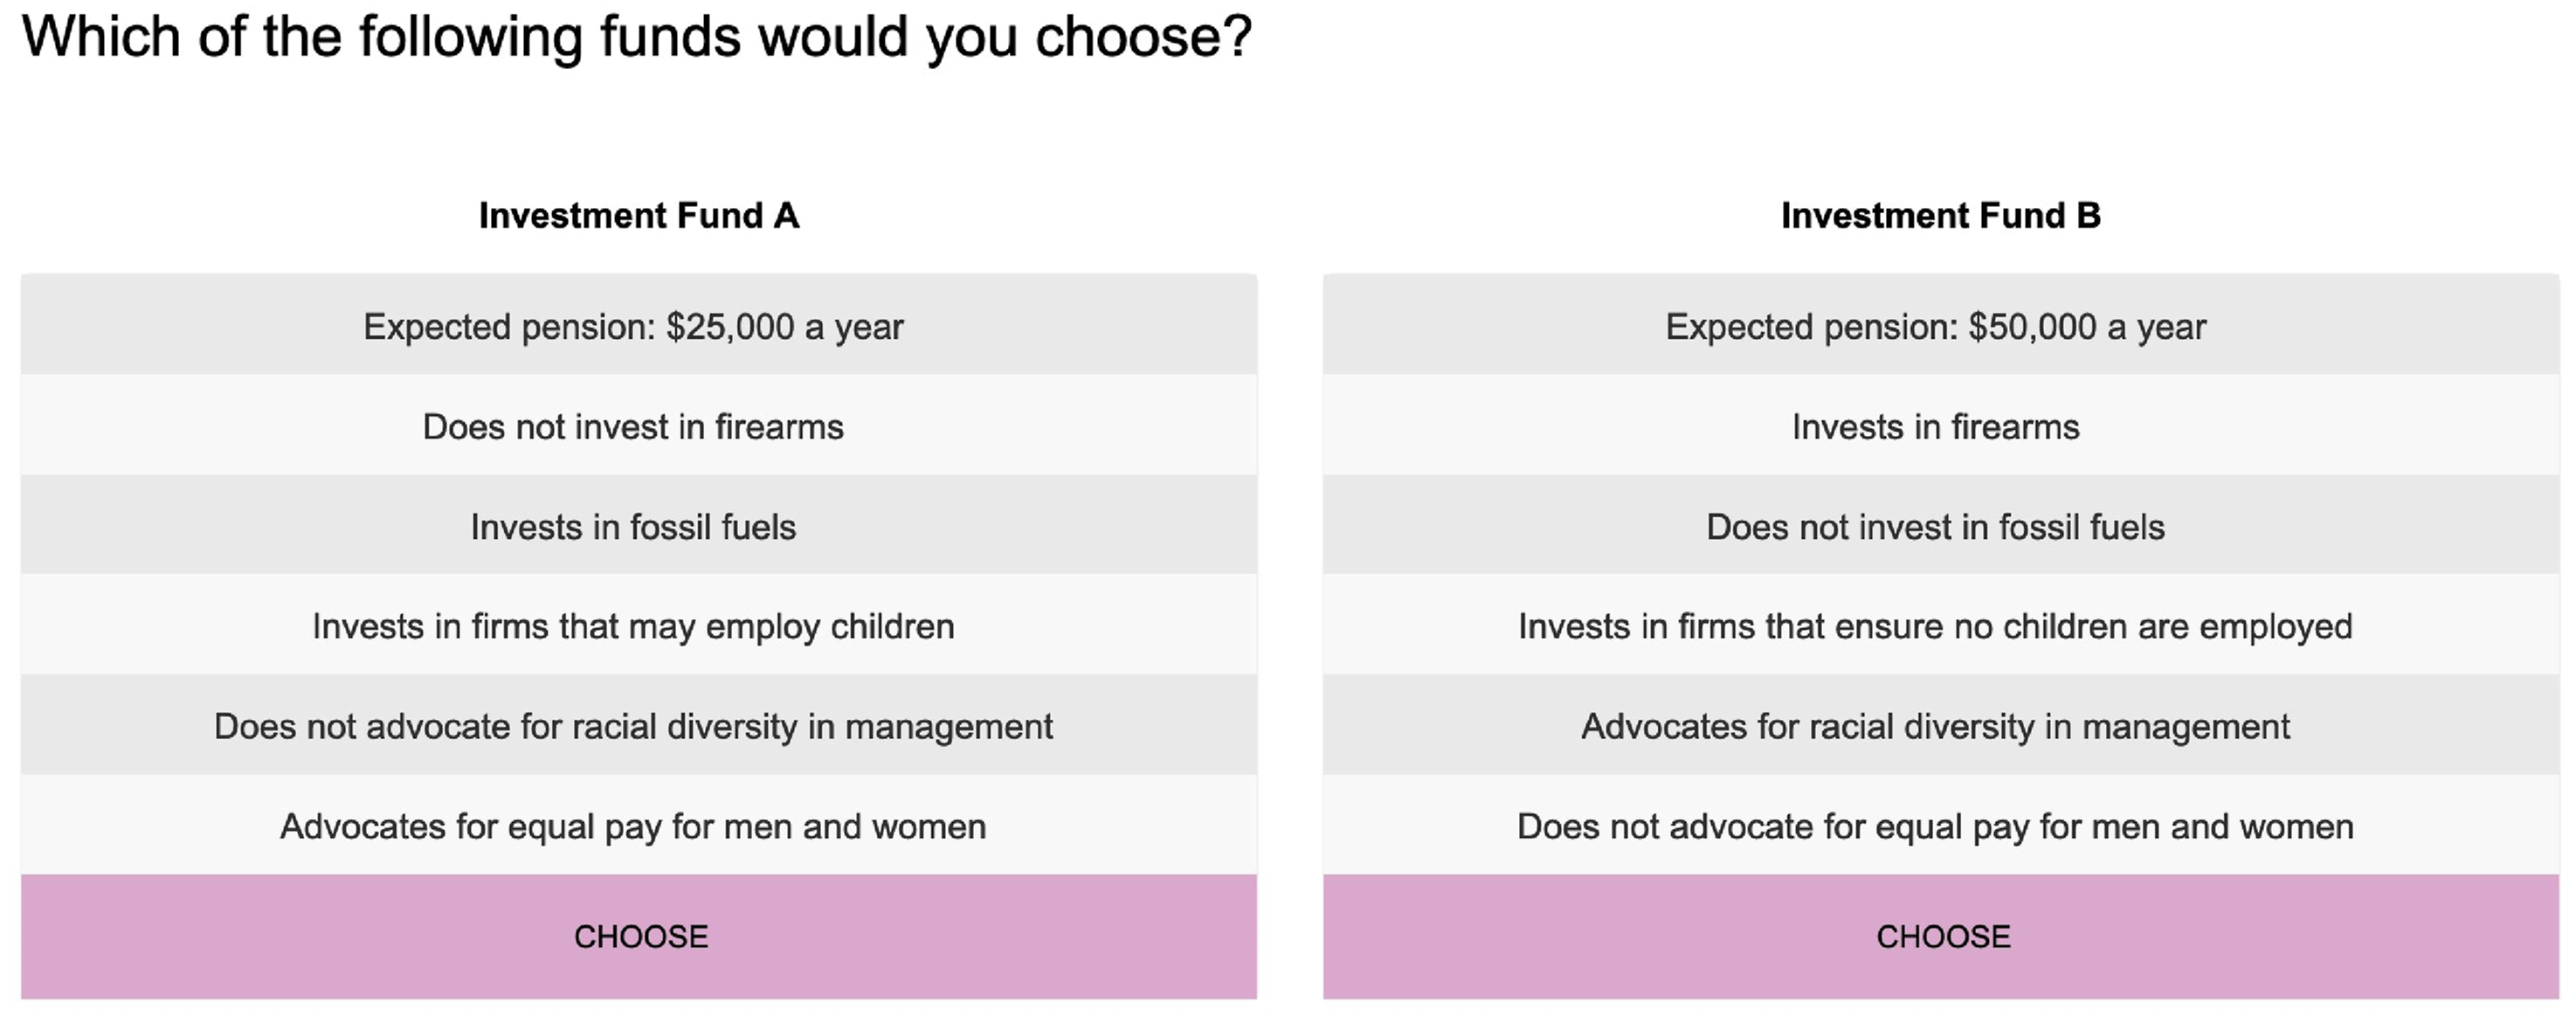Viewport: 2576px width, 1016px height.
Task: Click the word 'firearms' in Fund A
Action: pyautogui.click(x=779, y=427)
